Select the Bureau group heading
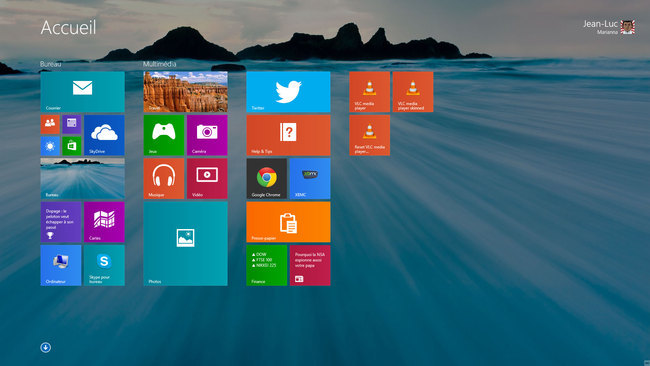This screenshot has height=366, width=650. tap(51, 64)
